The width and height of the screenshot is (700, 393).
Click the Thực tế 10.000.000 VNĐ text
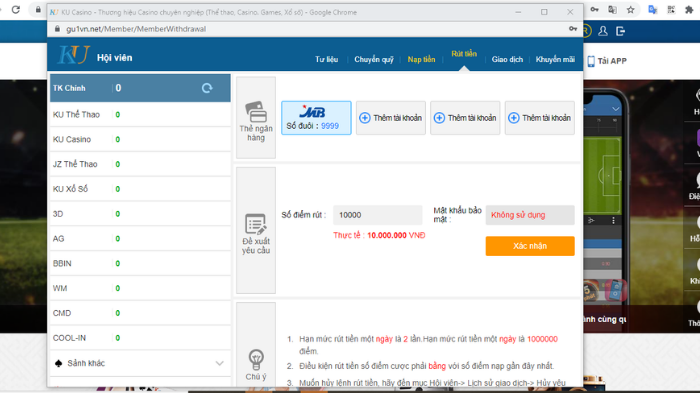[379, 235]
